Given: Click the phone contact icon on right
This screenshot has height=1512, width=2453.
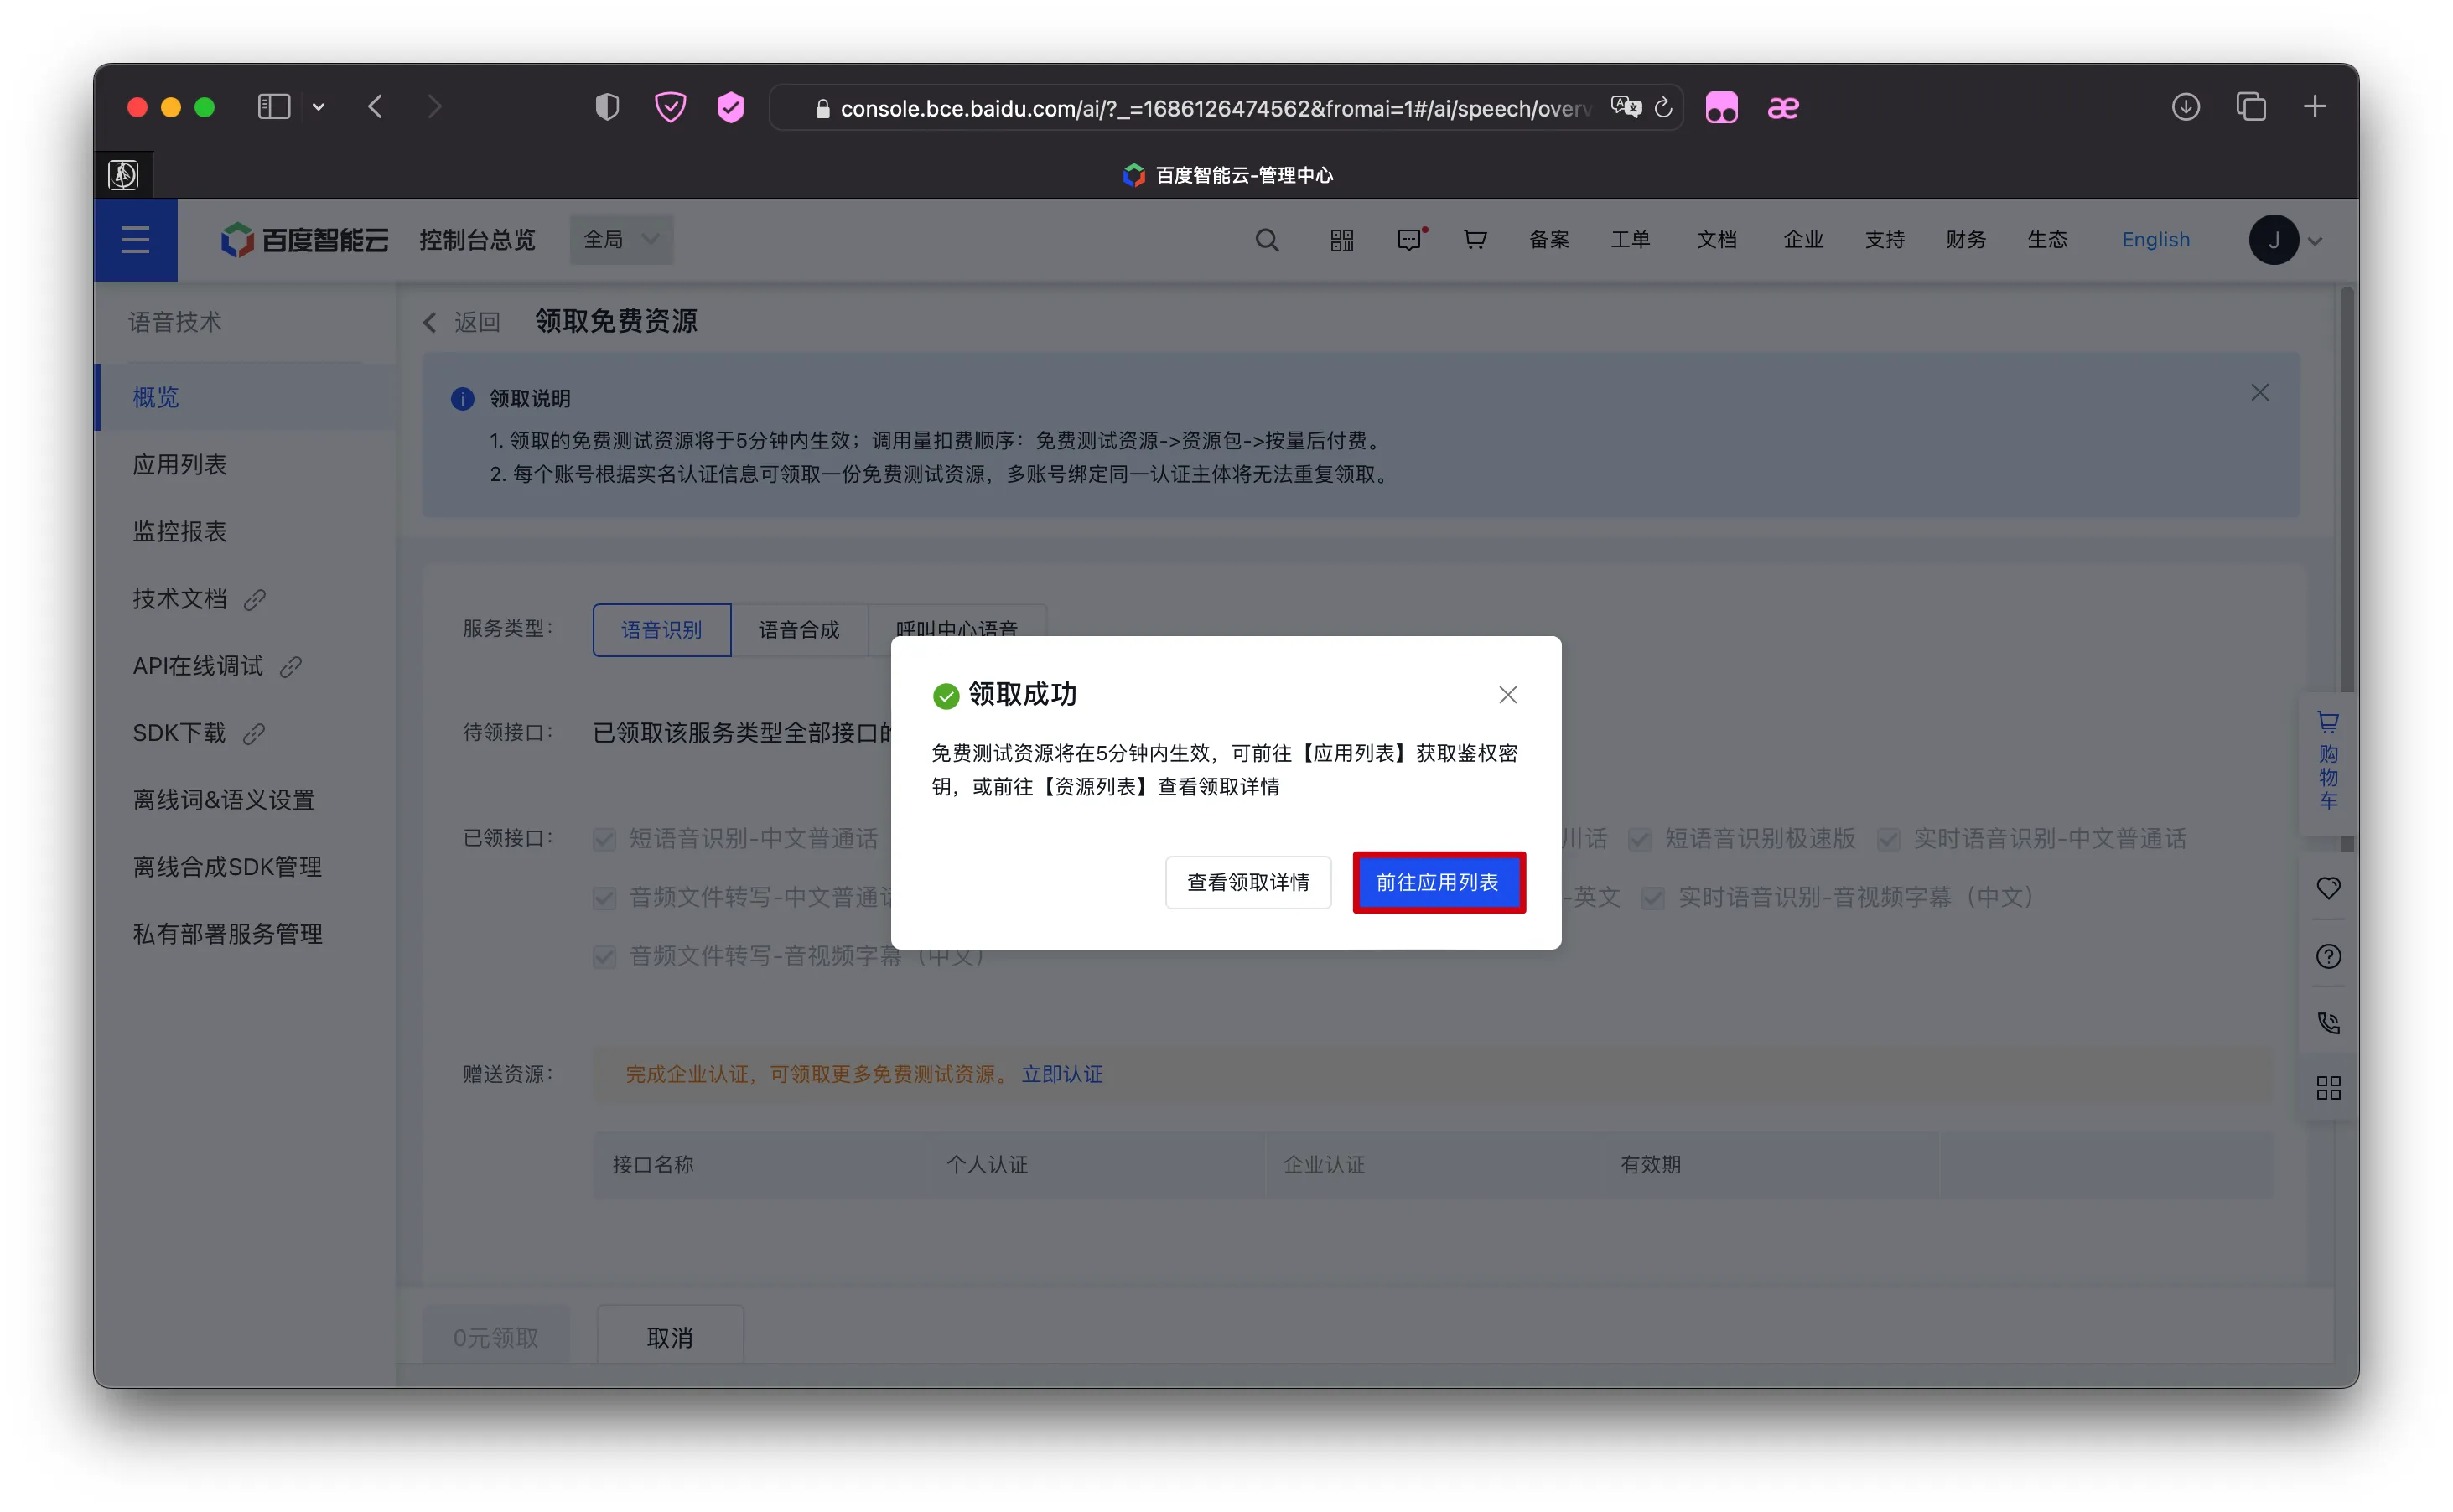Looking at the screenshot, I should pyautogui.click(x=2328, y=1022).
